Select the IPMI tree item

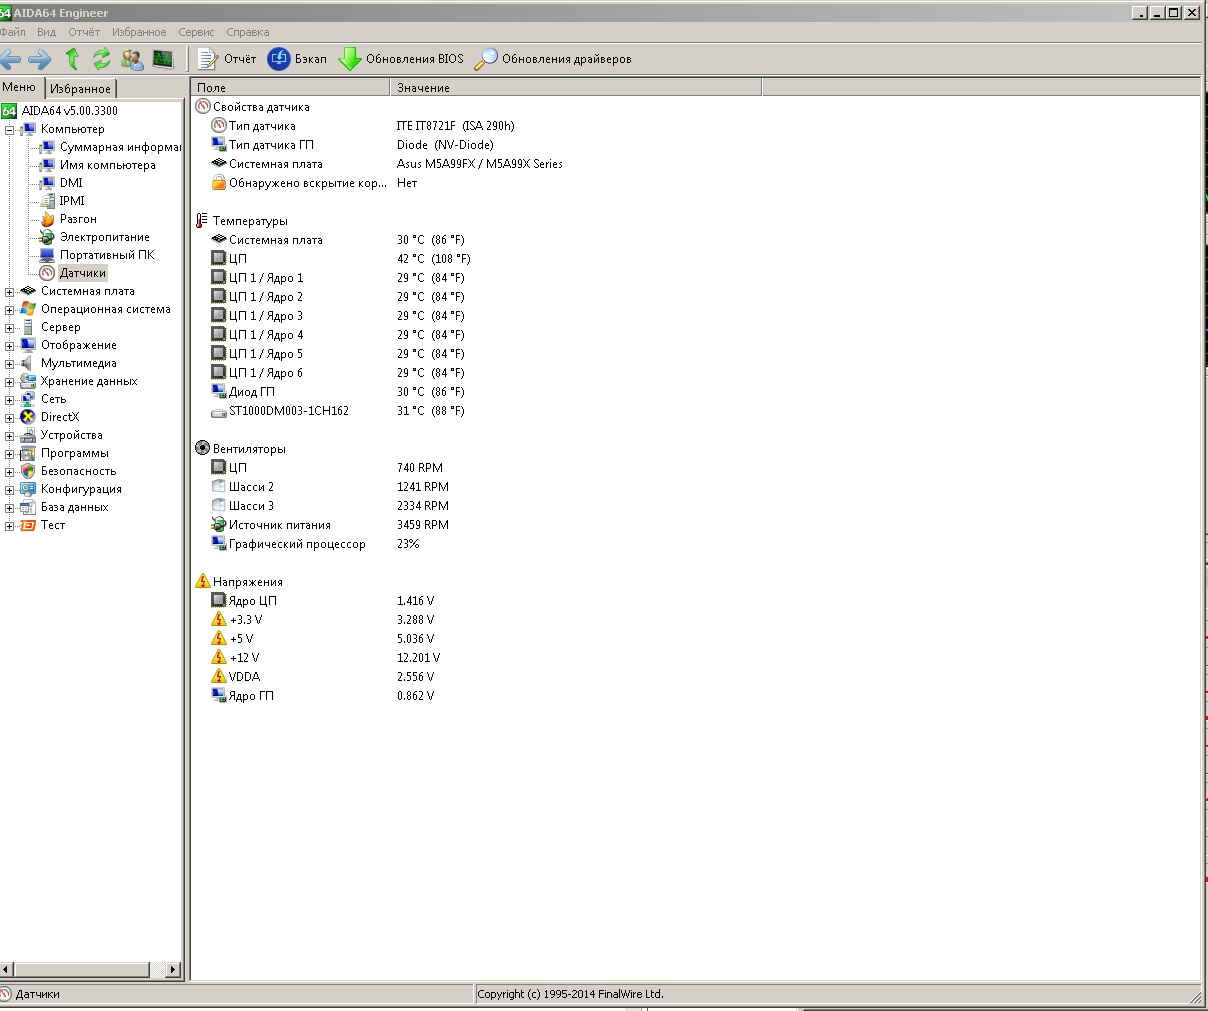[x=72, y=201]
